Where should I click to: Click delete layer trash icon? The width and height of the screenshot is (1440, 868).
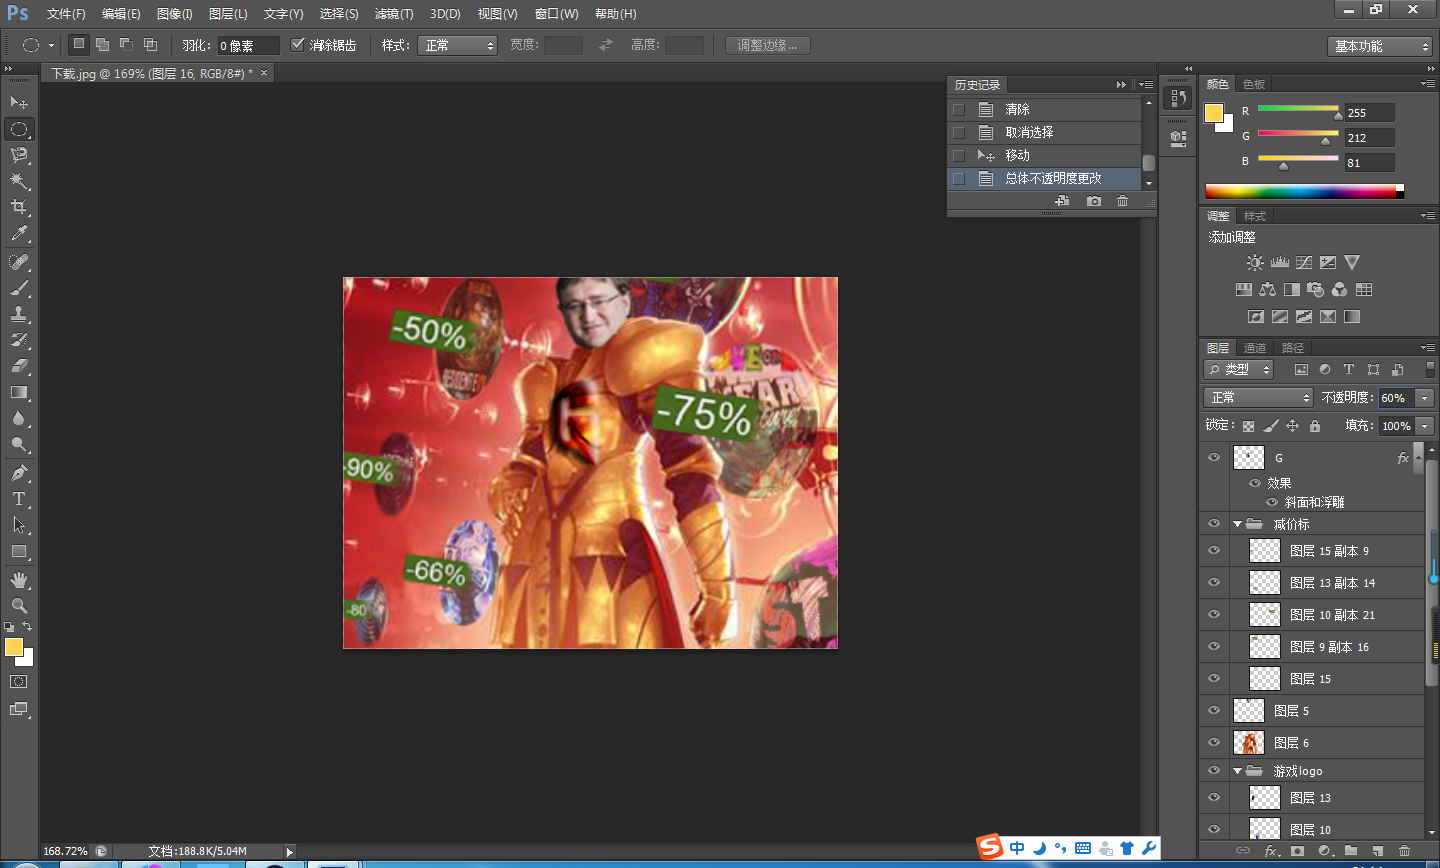[1404, 851]
